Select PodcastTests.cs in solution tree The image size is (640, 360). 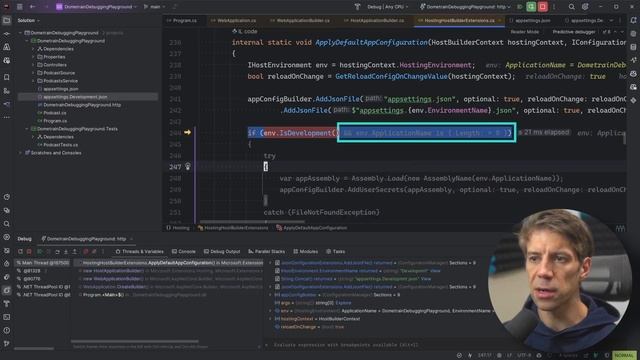[x=60, y=145]
